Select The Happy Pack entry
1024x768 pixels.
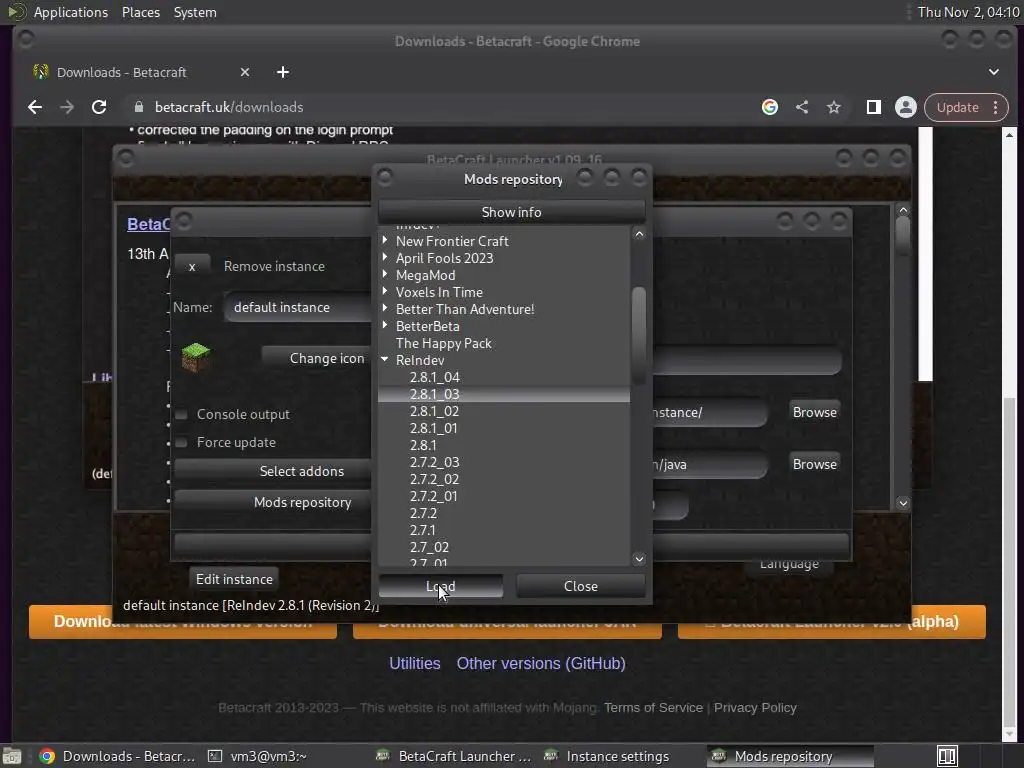[443, 344]
